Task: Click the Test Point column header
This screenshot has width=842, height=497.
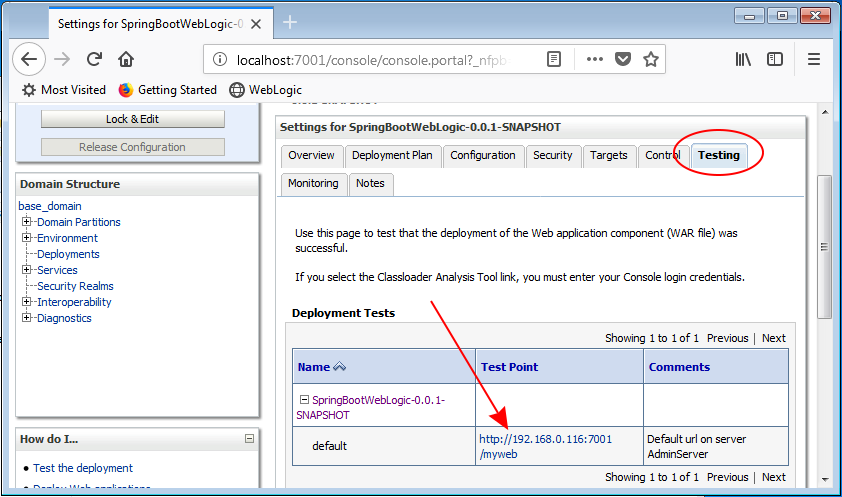Action: (509, 367)
